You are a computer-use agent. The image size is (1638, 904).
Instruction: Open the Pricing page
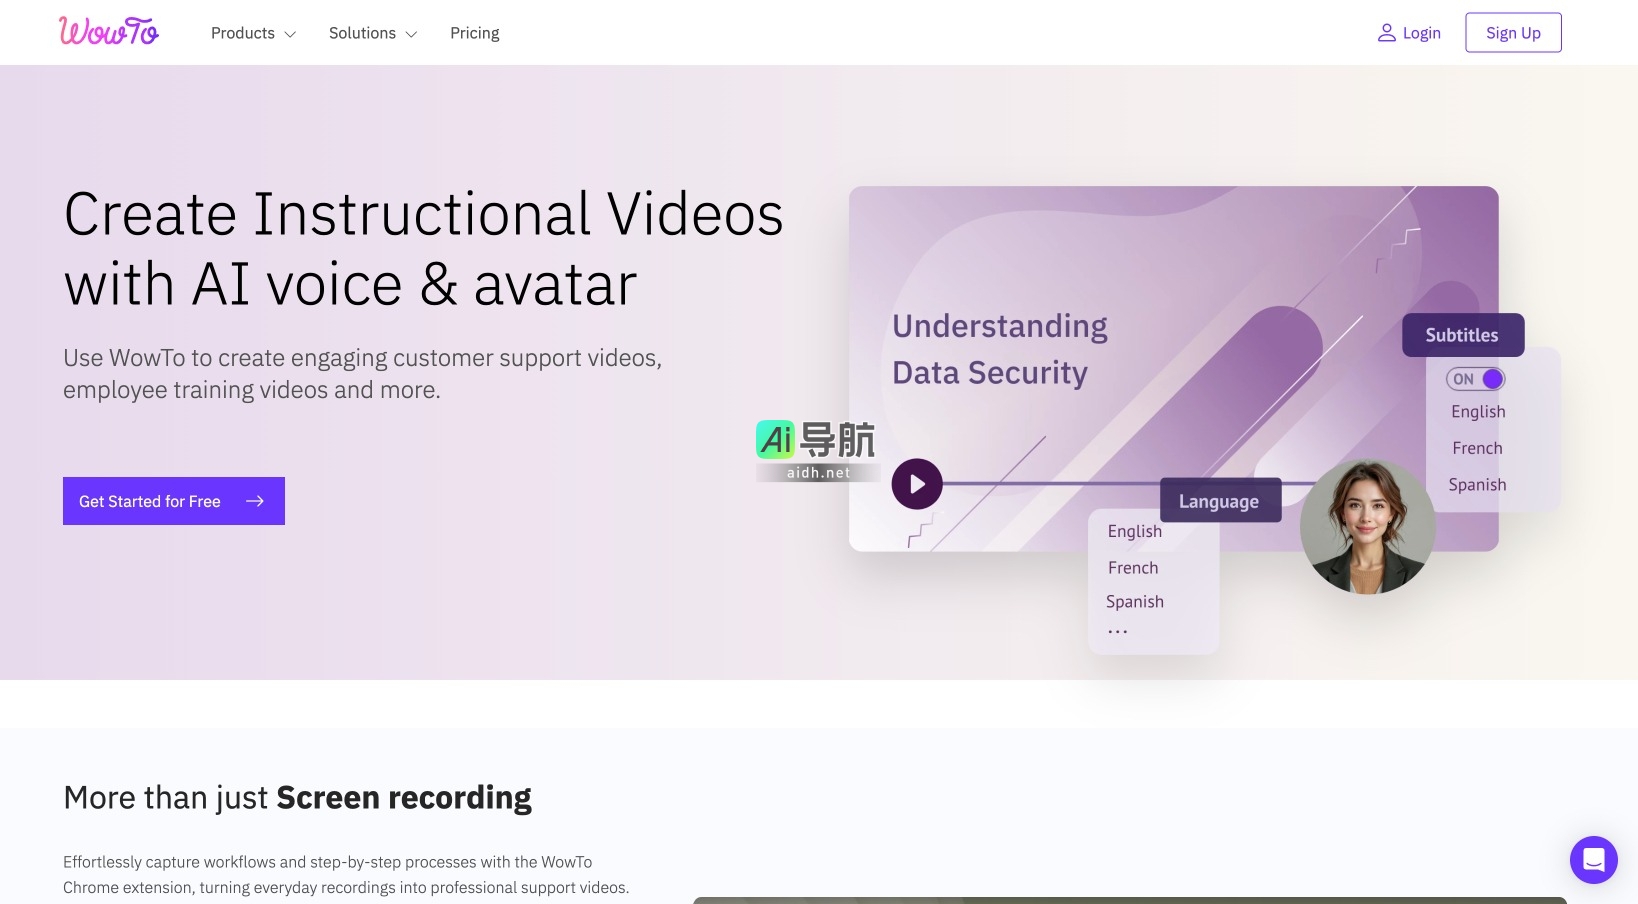(474, 33)
